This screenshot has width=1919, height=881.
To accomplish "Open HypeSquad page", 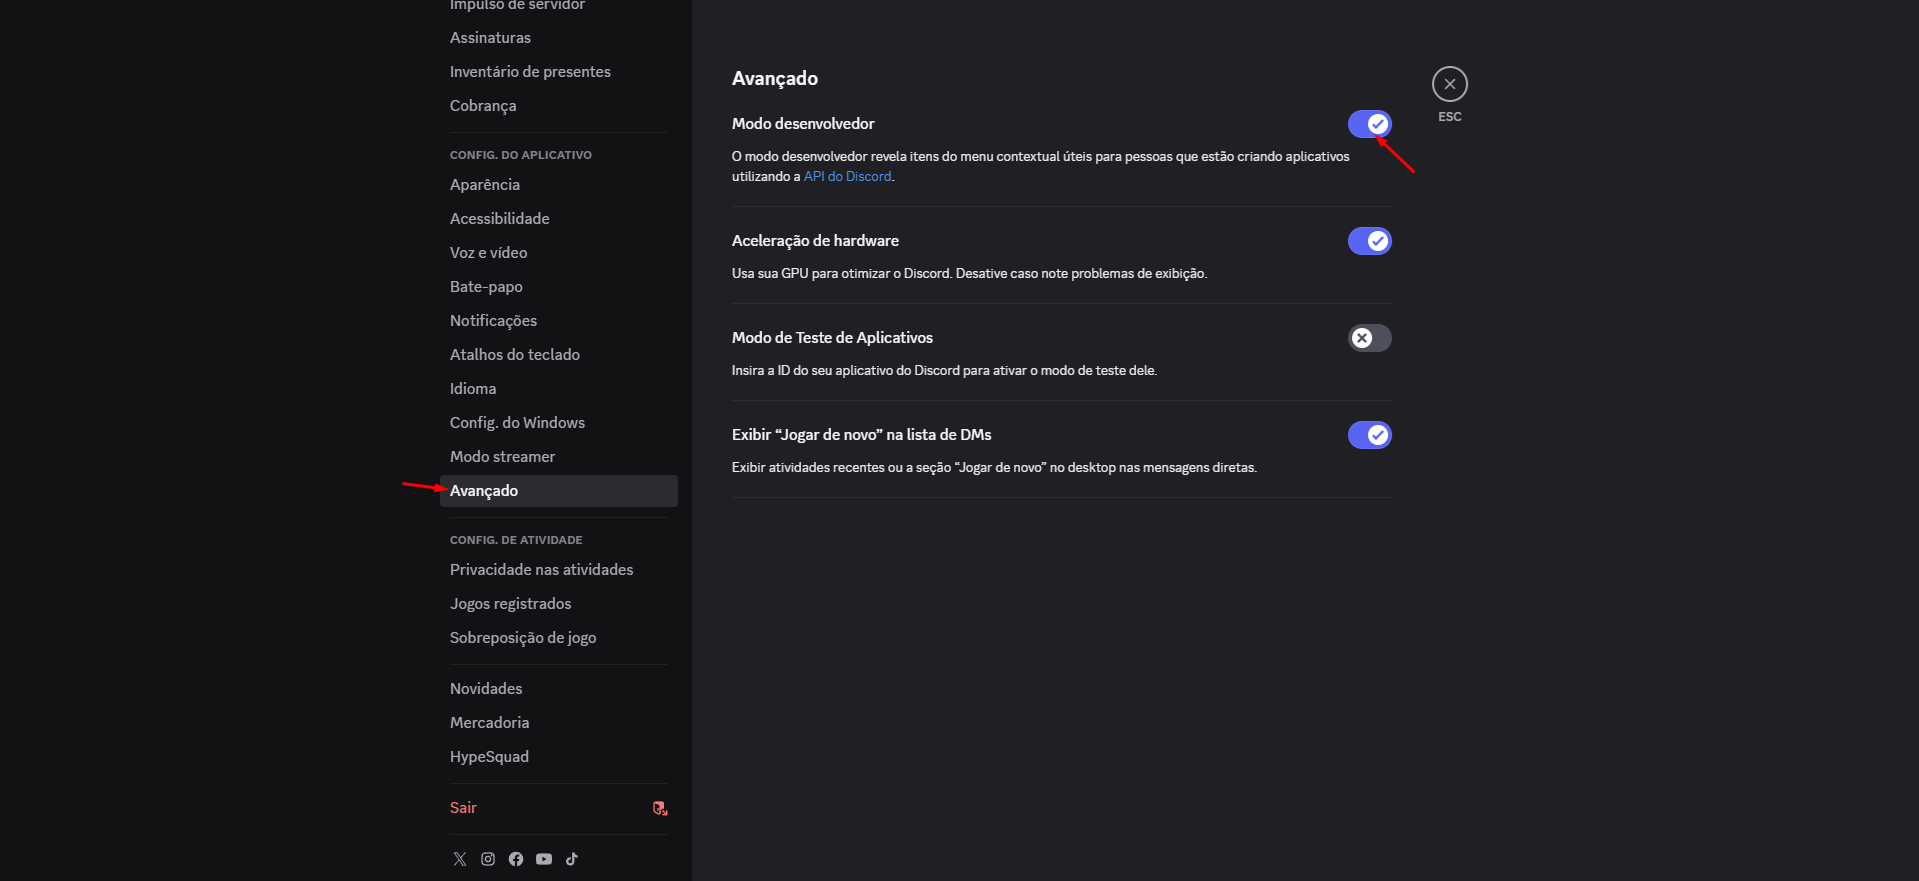I will 559,757.
